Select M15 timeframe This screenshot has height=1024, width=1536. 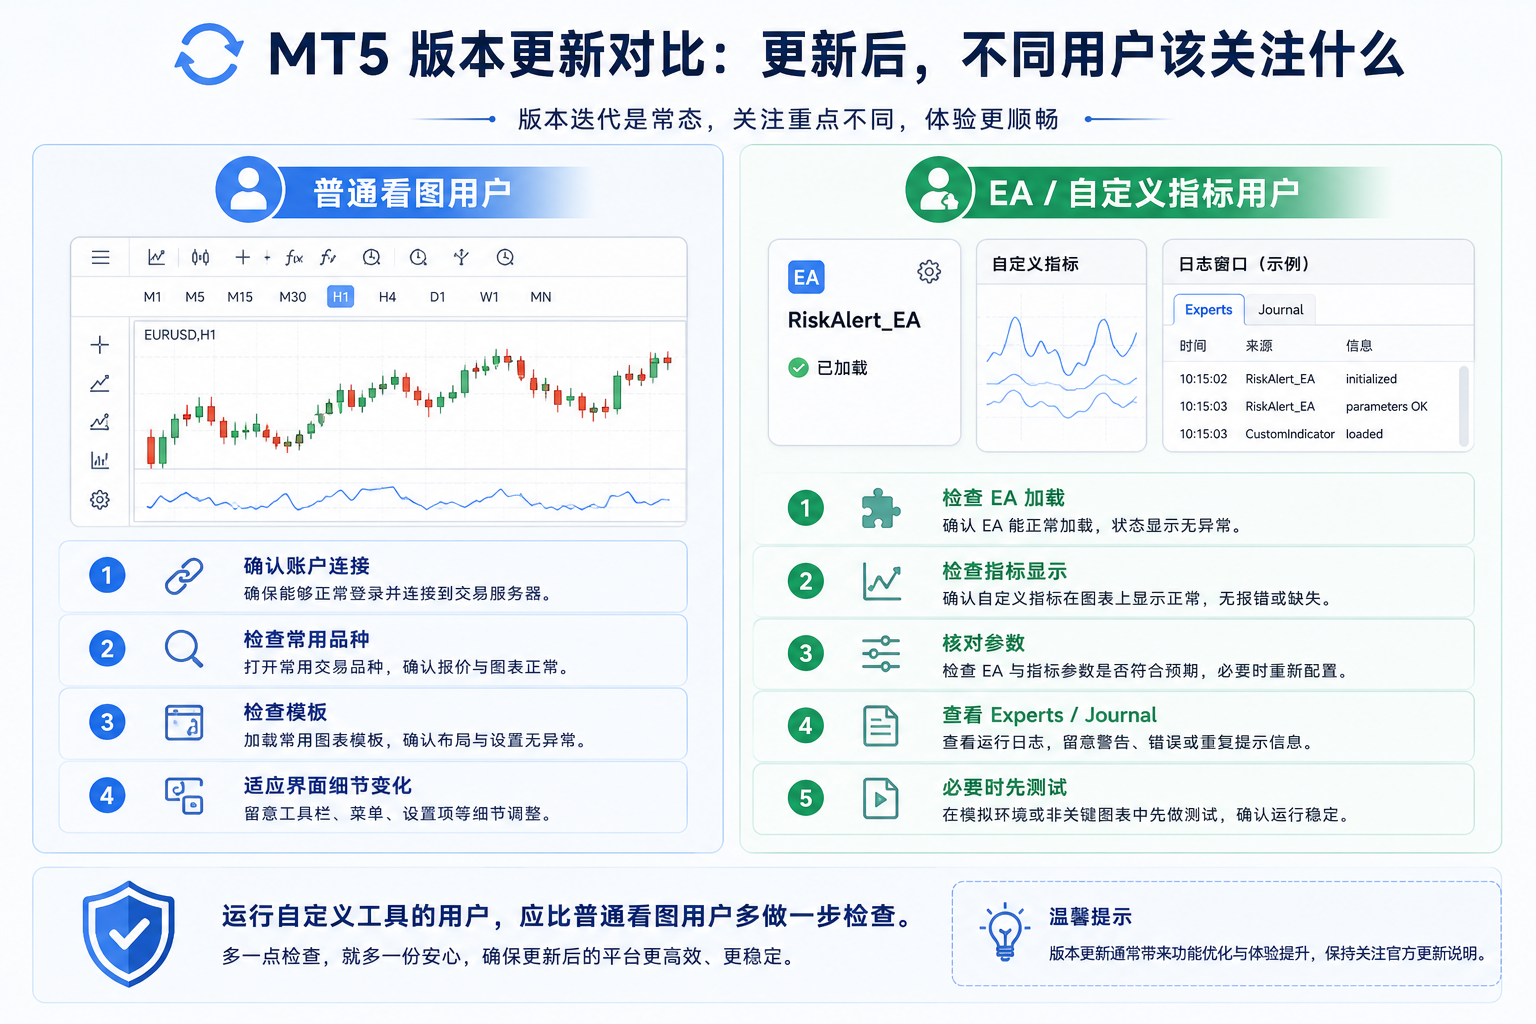(x=240, y=297)
